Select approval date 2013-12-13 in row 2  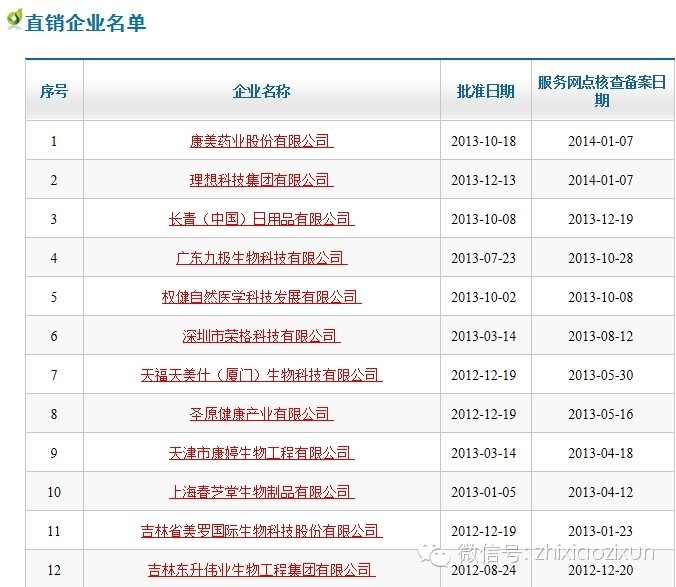click(484, 180)
